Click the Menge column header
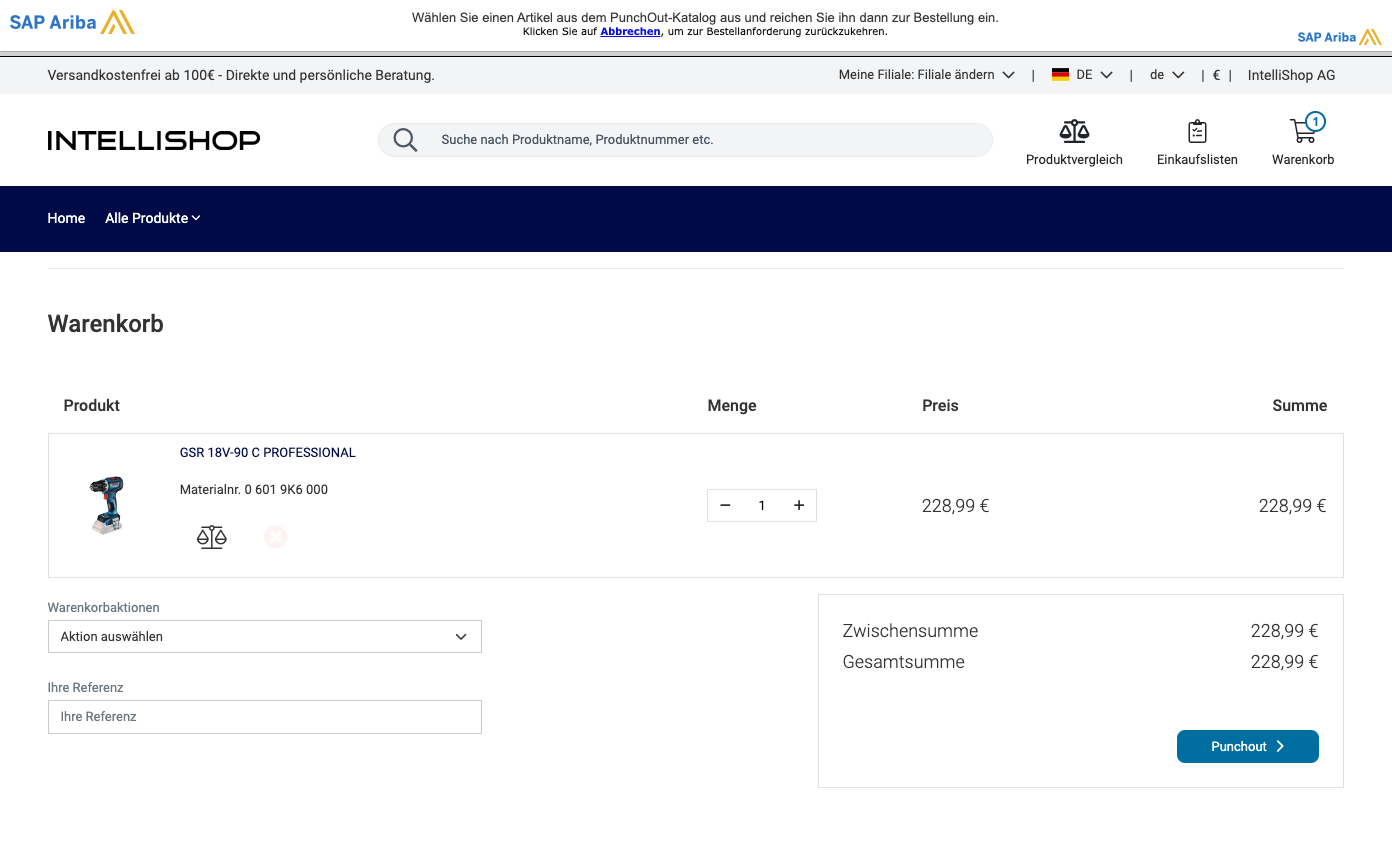The image size is (1392, 847). coord(732,406)
